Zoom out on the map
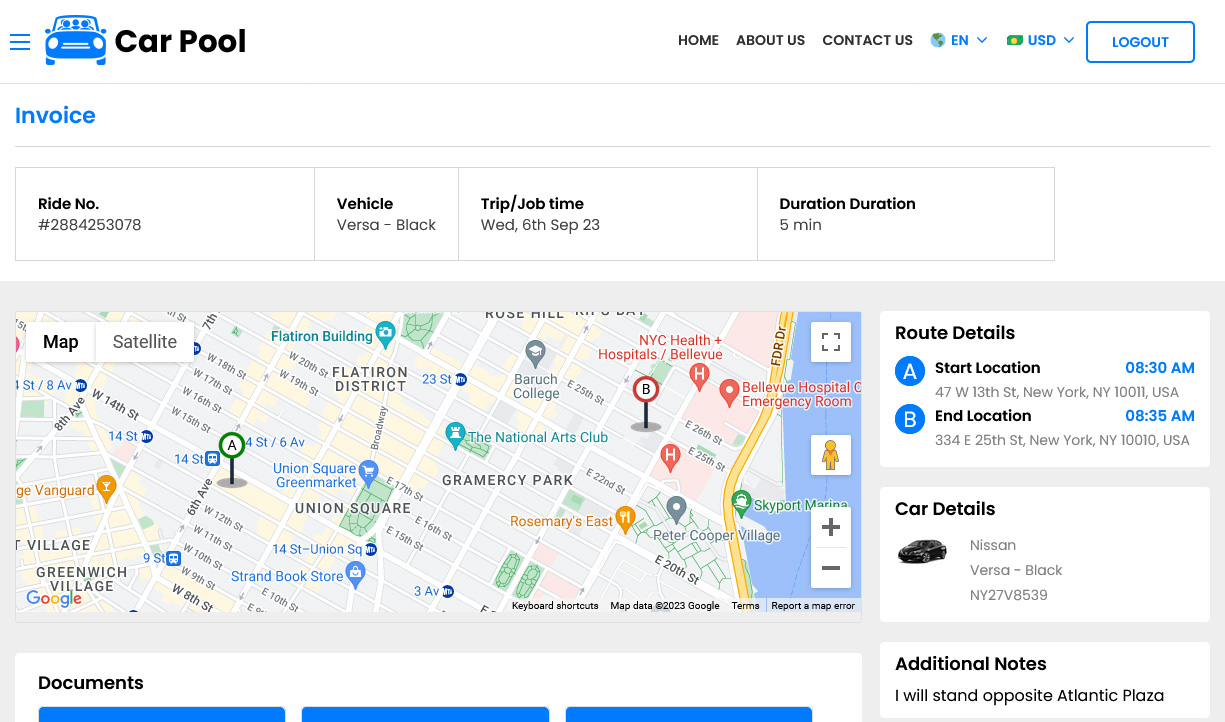This screenshot has height=722, width=1225. tap(830, 568)
